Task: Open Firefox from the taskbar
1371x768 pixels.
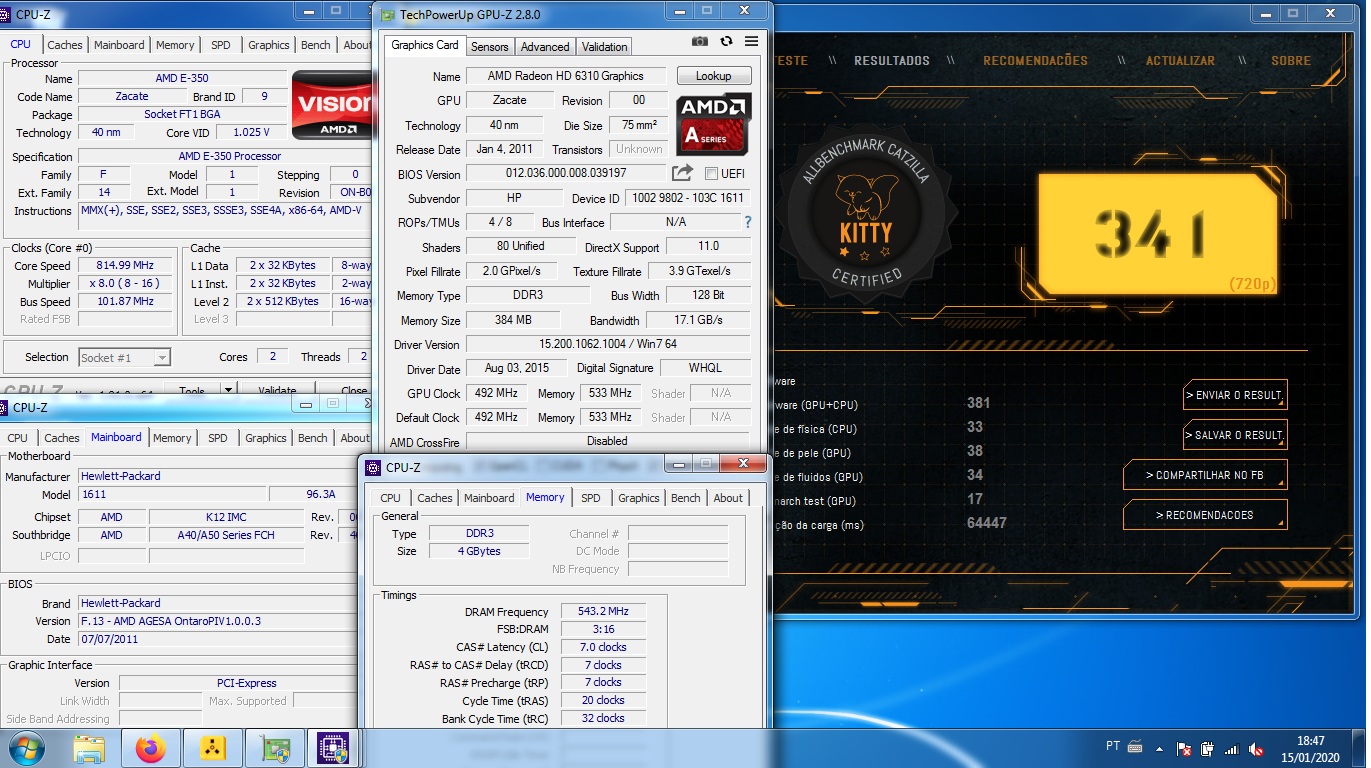Action: 151,748
